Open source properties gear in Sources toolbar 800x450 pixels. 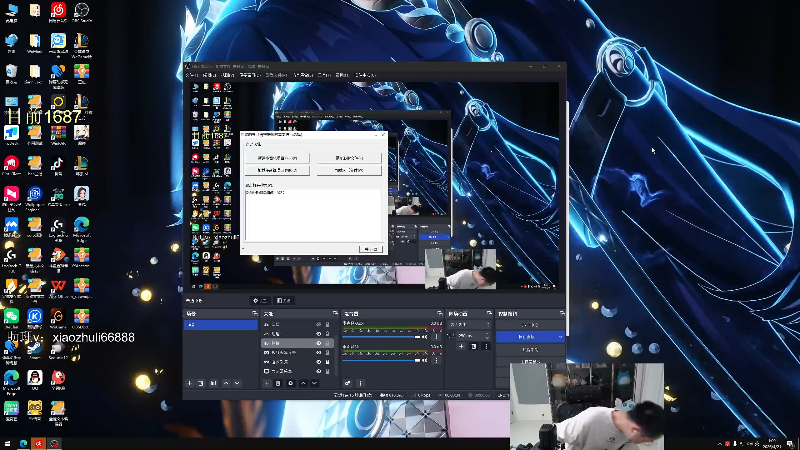pyautogui.click(x=291, y=383)
